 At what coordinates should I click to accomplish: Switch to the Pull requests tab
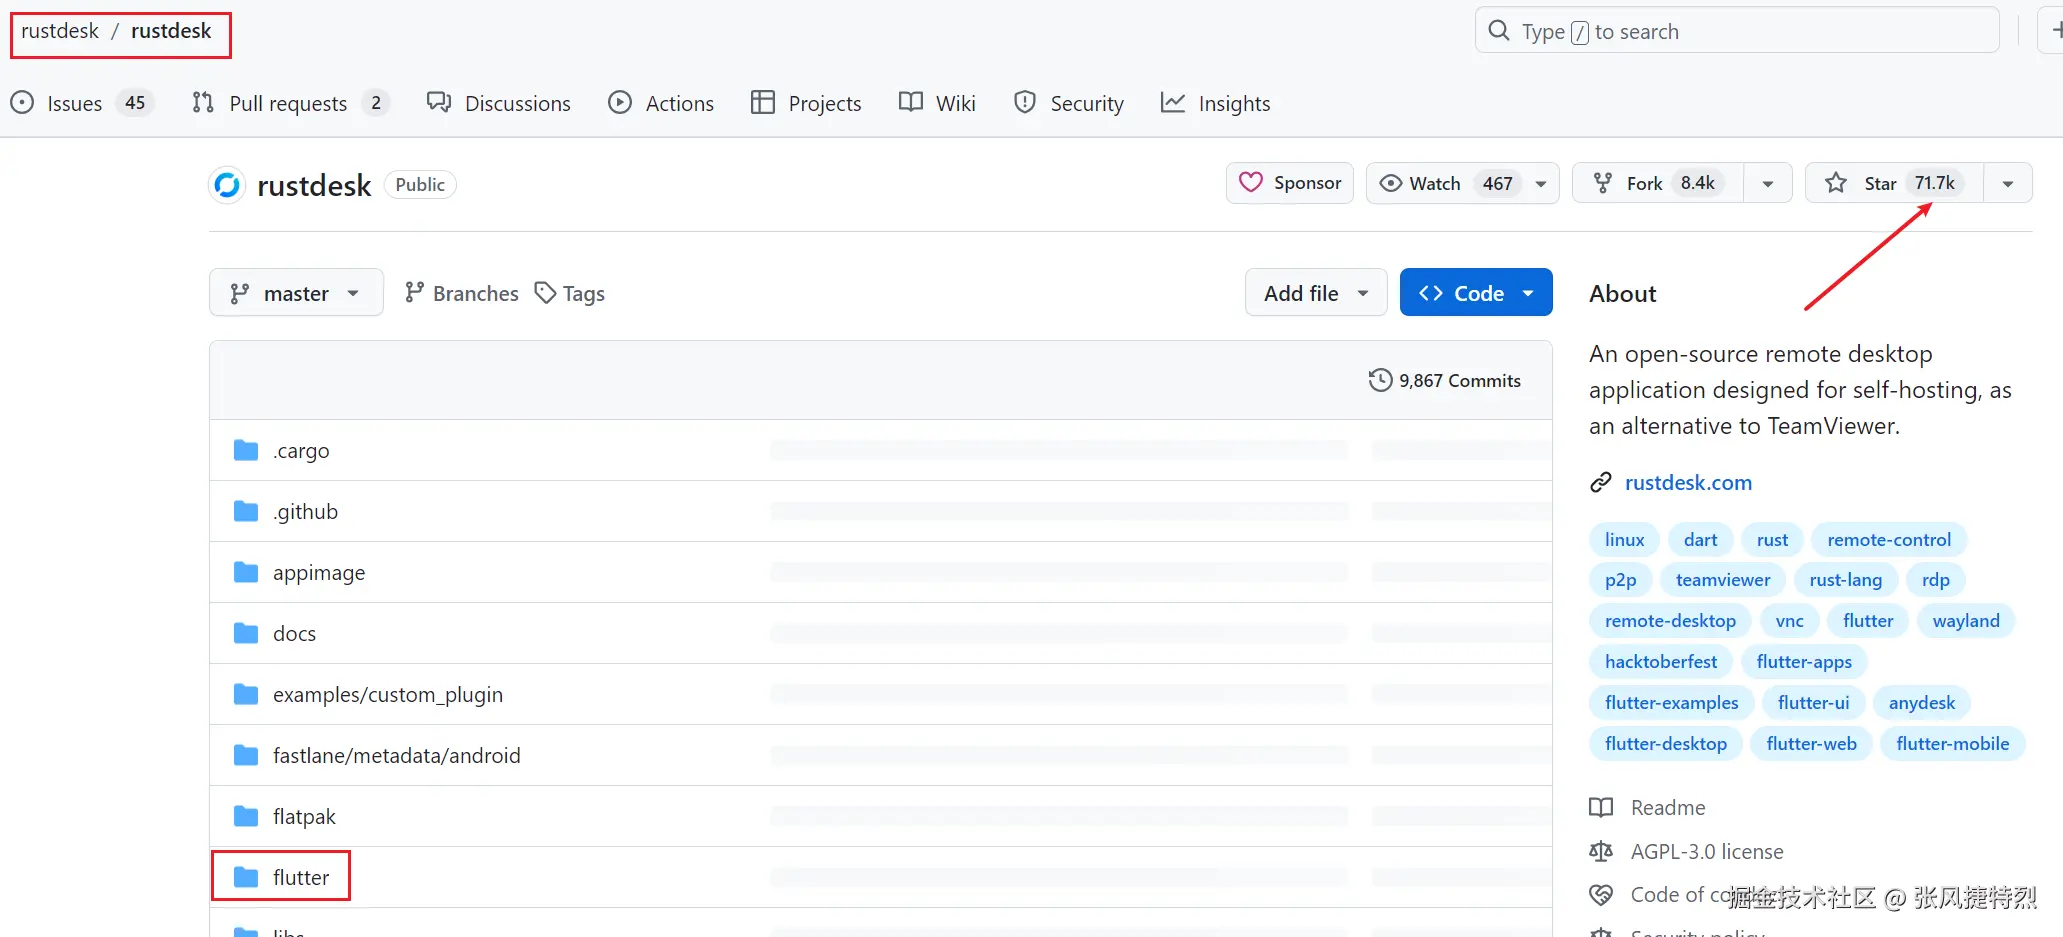click(290, 103)
